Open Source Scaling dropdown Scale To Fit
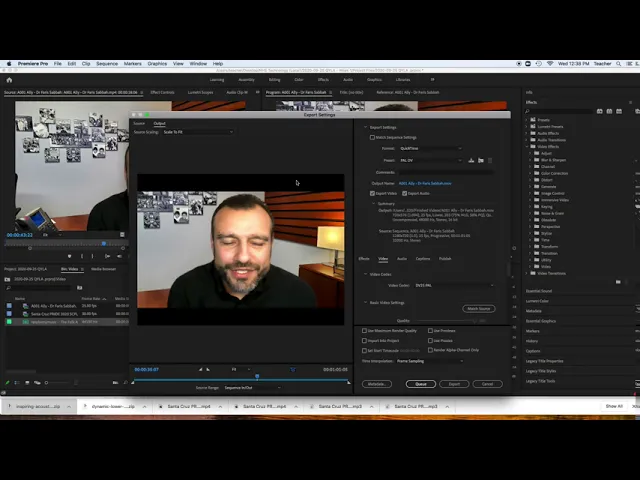 point(198,132)
